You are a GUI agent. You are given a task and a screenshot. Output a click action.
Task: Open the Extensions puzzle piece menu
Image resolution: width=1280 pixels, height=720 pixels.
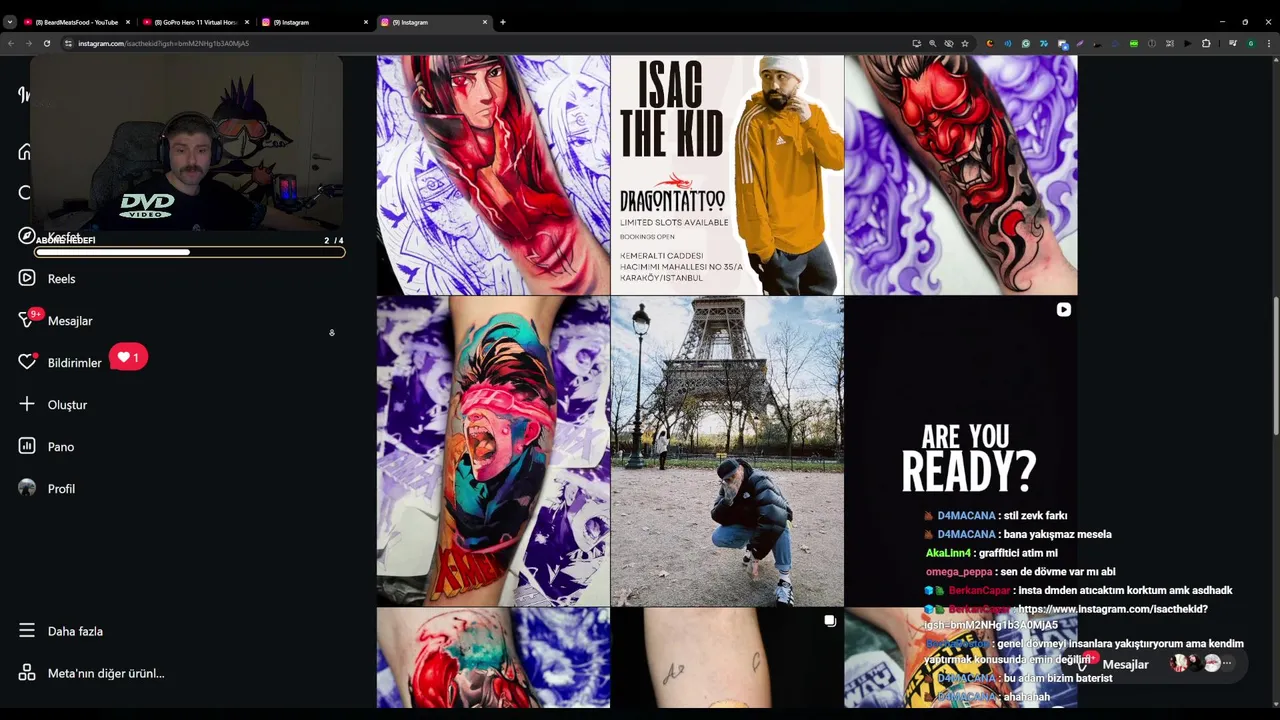[x=1206, y=43]
